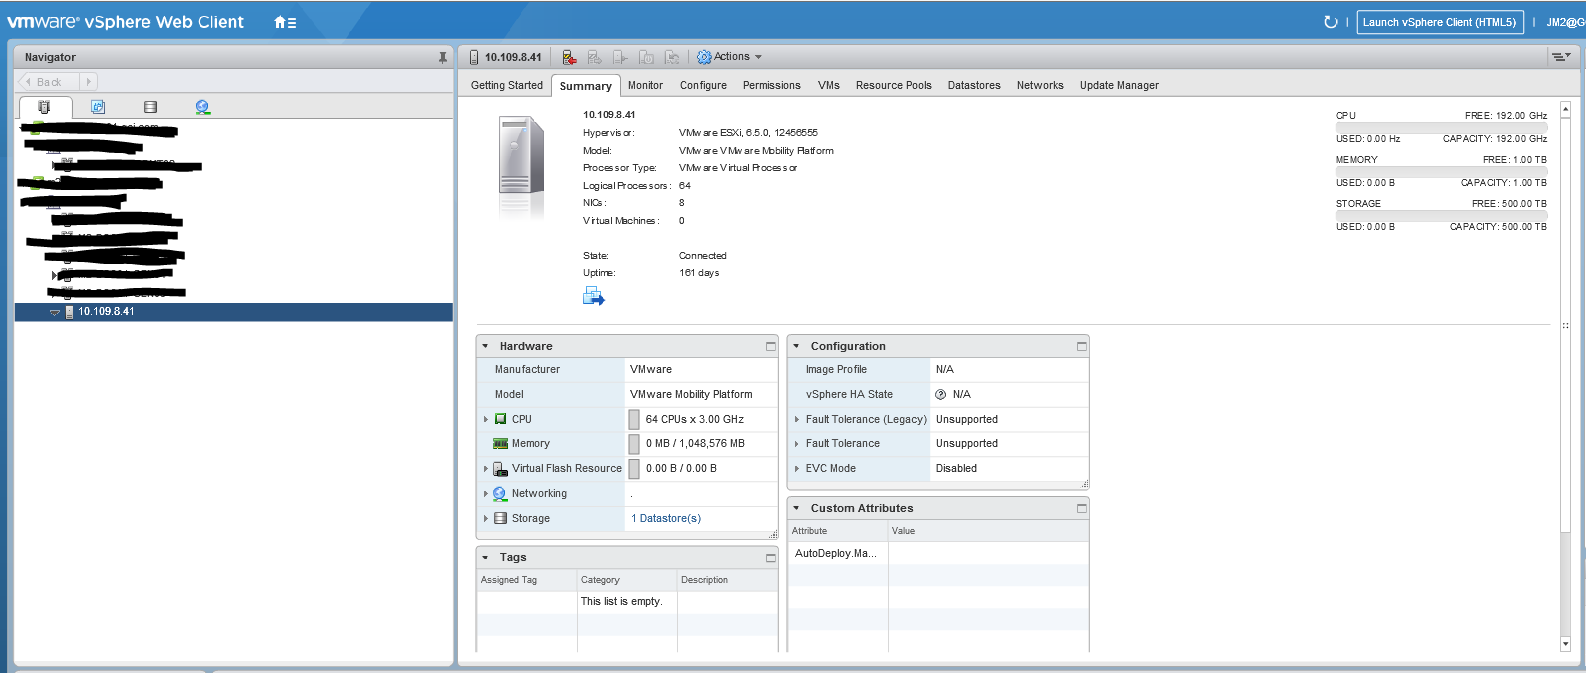Click the CPU usage capacity bar

(x=1441, y=127)
